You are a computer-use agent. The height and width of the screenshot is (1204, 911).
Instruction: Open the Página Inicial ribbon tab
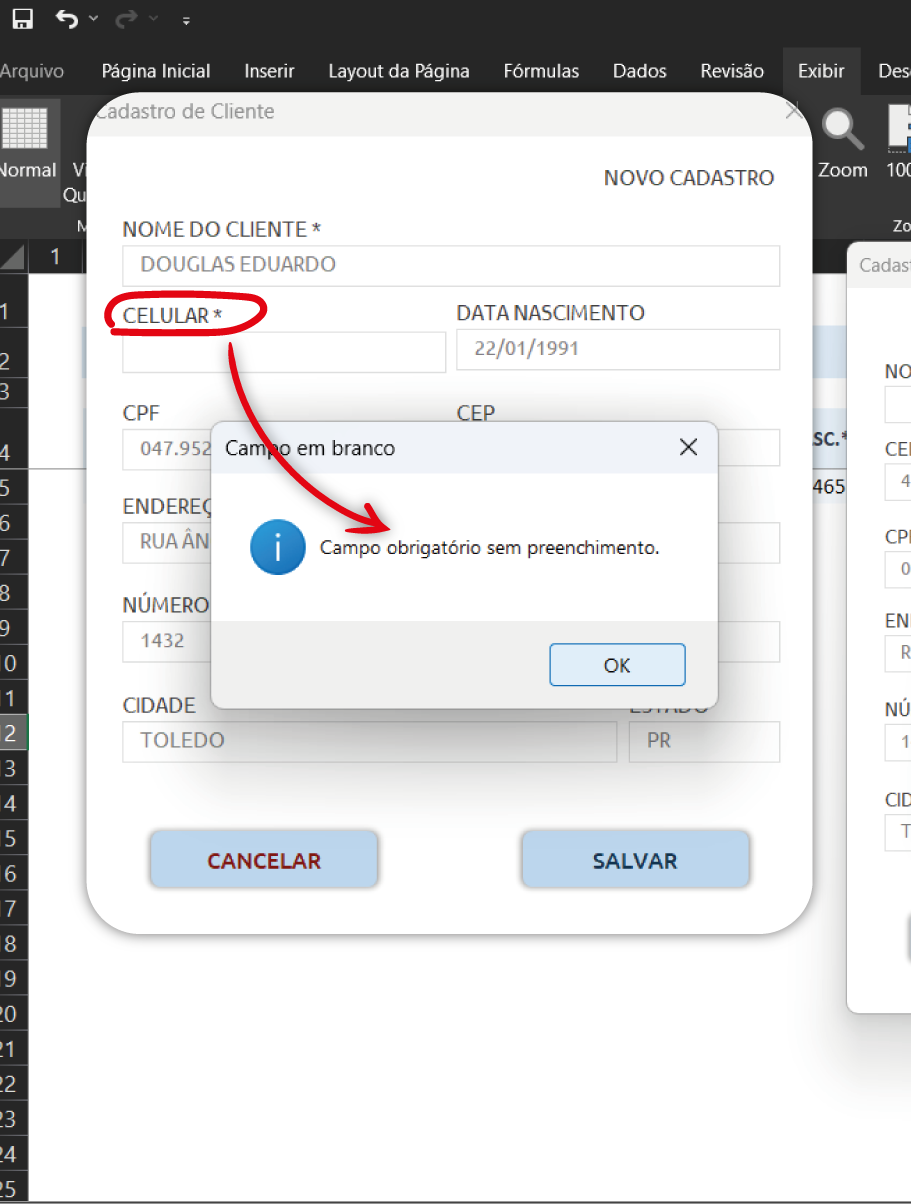[x=156, y=71]
